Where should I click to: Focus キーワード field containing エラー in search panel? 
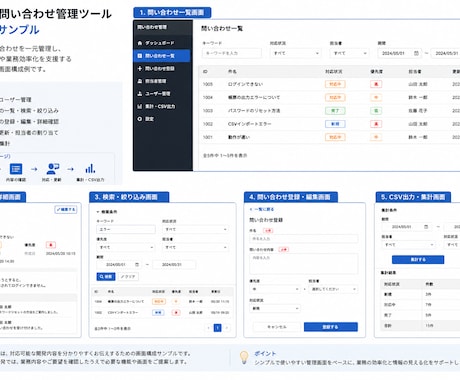[126, 229]
